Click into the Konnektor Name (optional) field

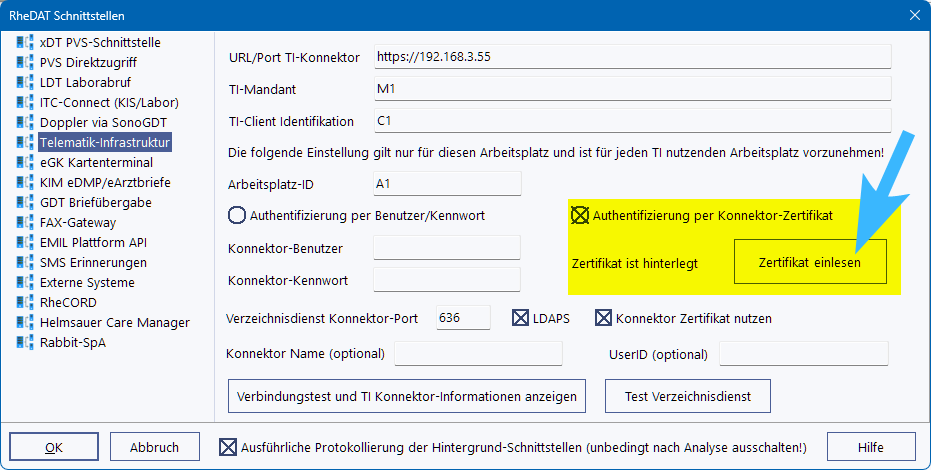click(x=478, y=354)
